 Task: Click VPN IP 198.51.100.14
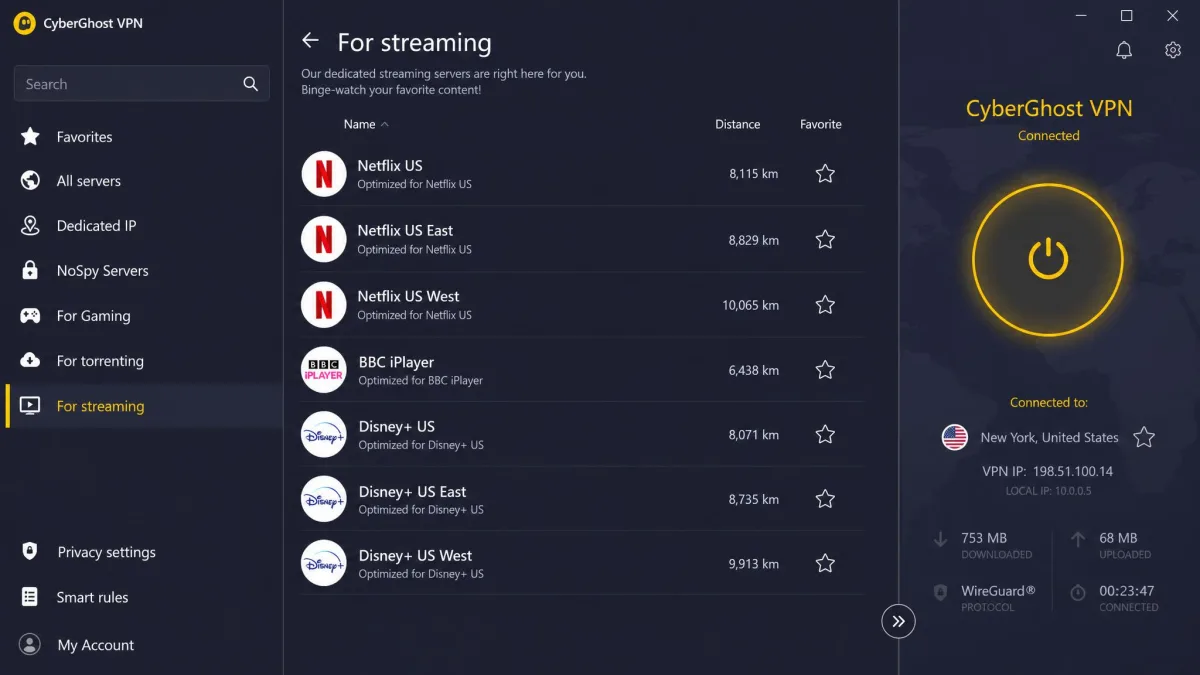1047,471
